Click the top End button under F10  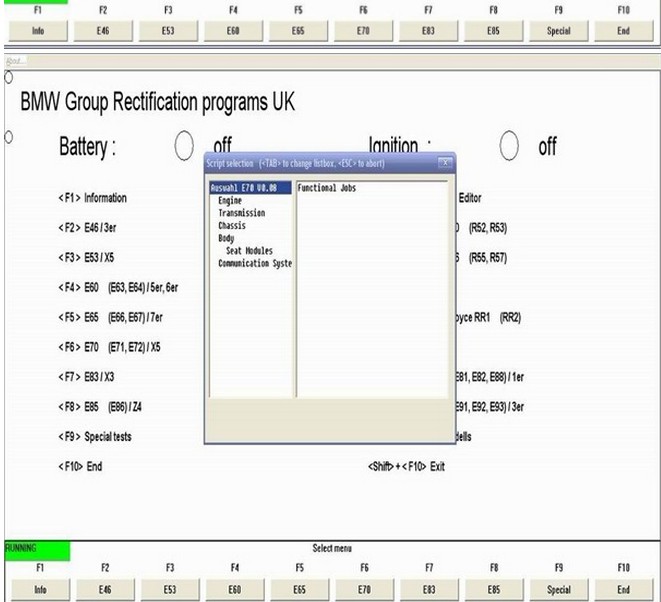(623, 31)
